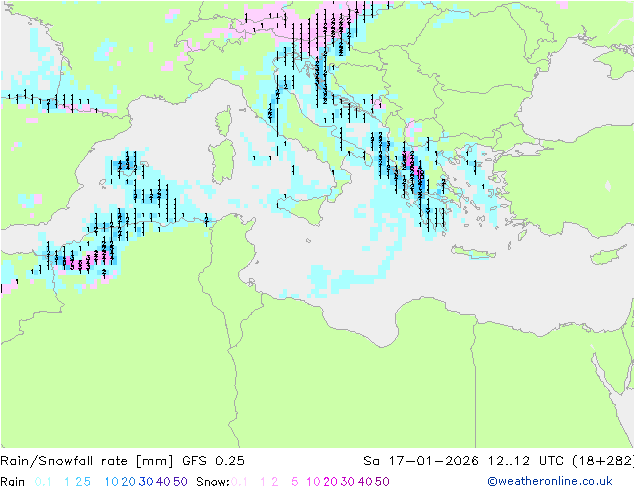Click the island of Sicily on the map
The image size is (634, 490).
(x=302, y=209)
